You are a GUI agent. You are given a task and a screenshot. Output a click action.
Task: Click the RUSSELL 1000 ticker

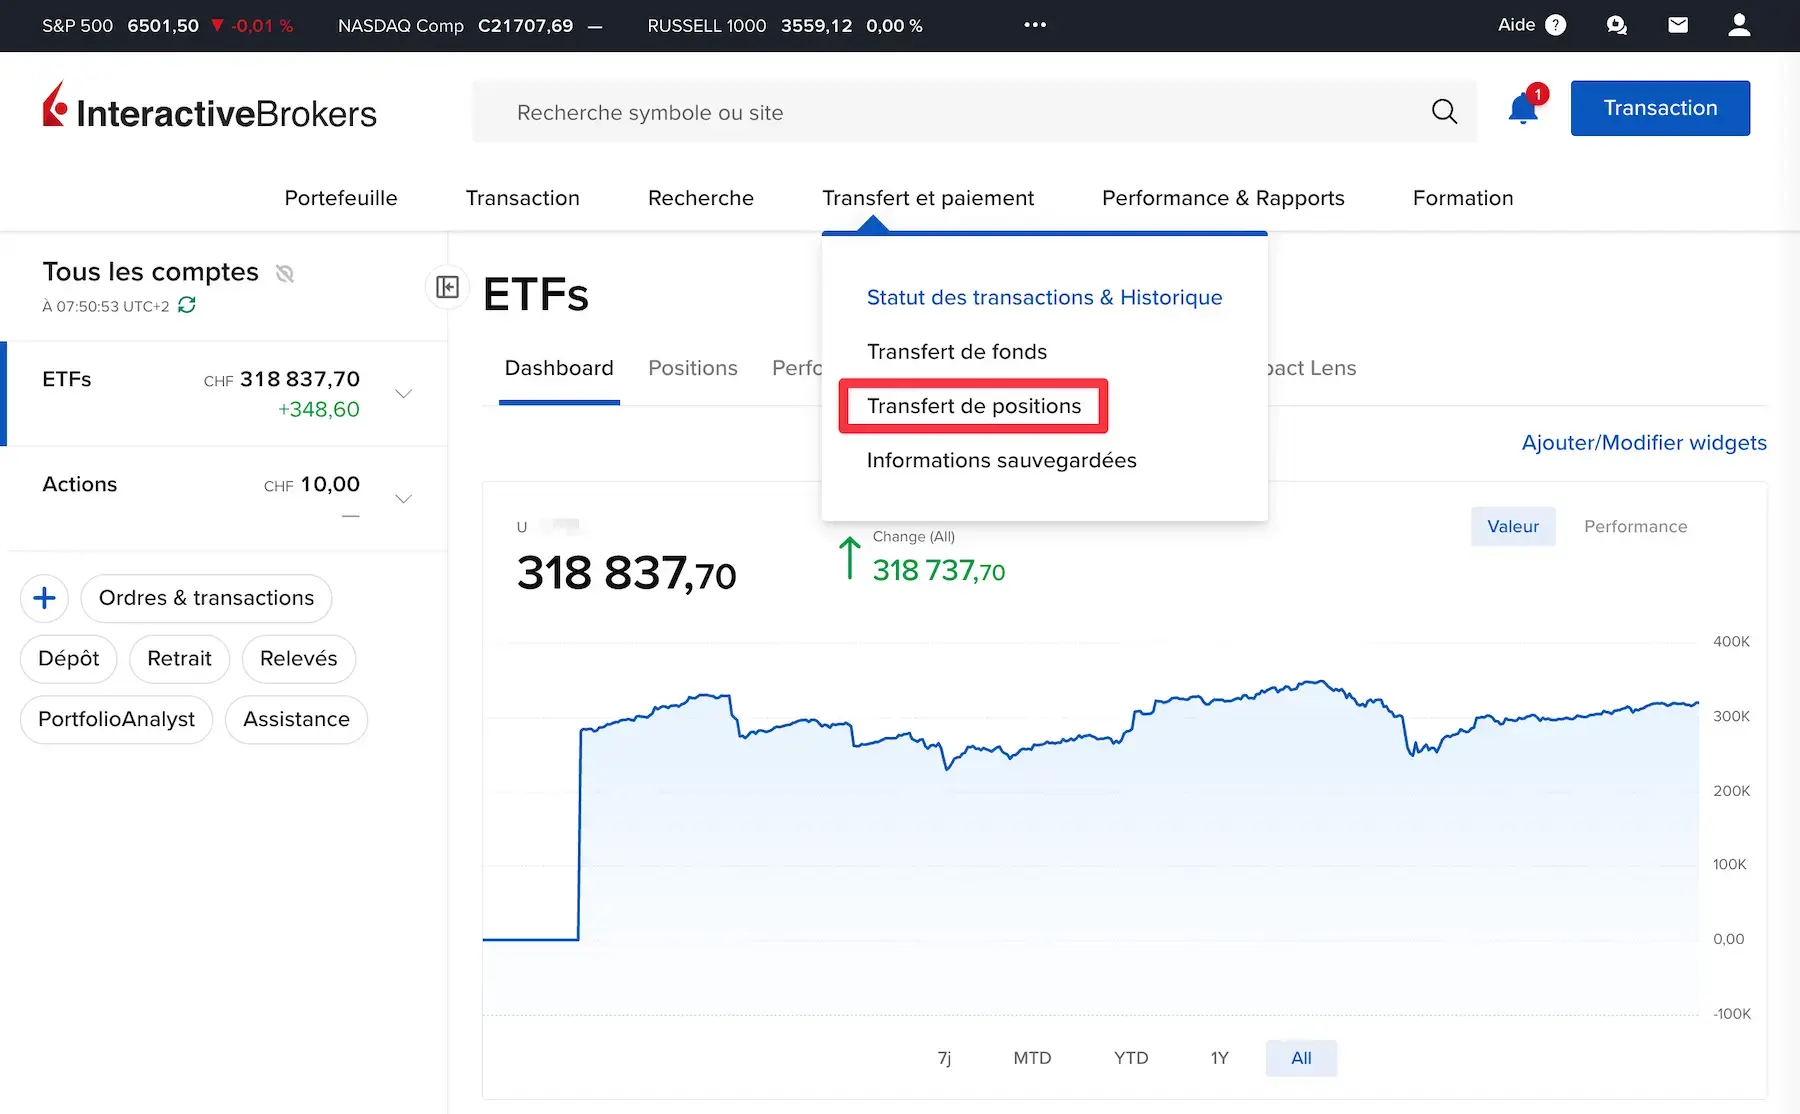click(785, 25)
